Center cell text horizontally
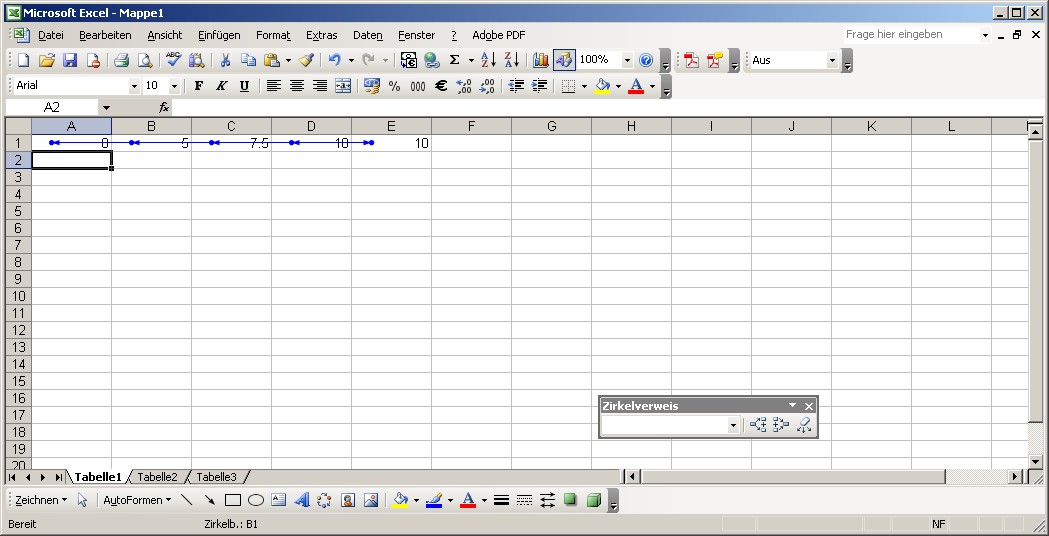 point(296,86)
